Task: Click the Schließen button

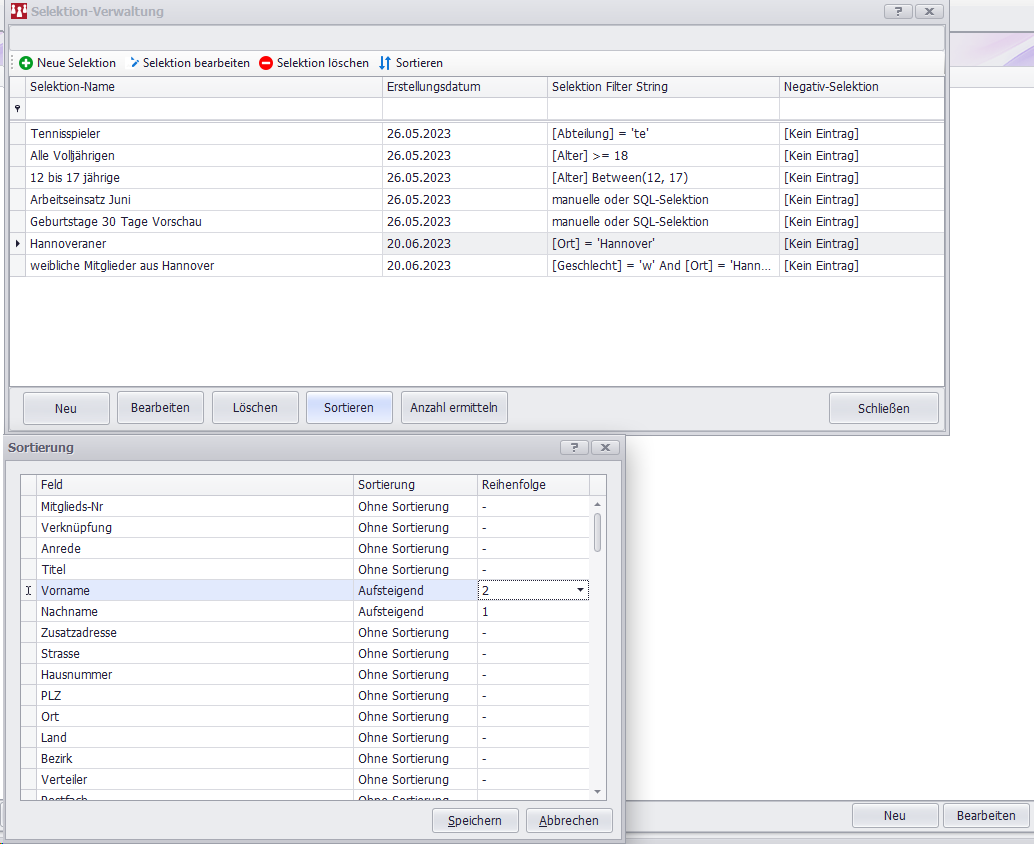Action: pos(883,408)
